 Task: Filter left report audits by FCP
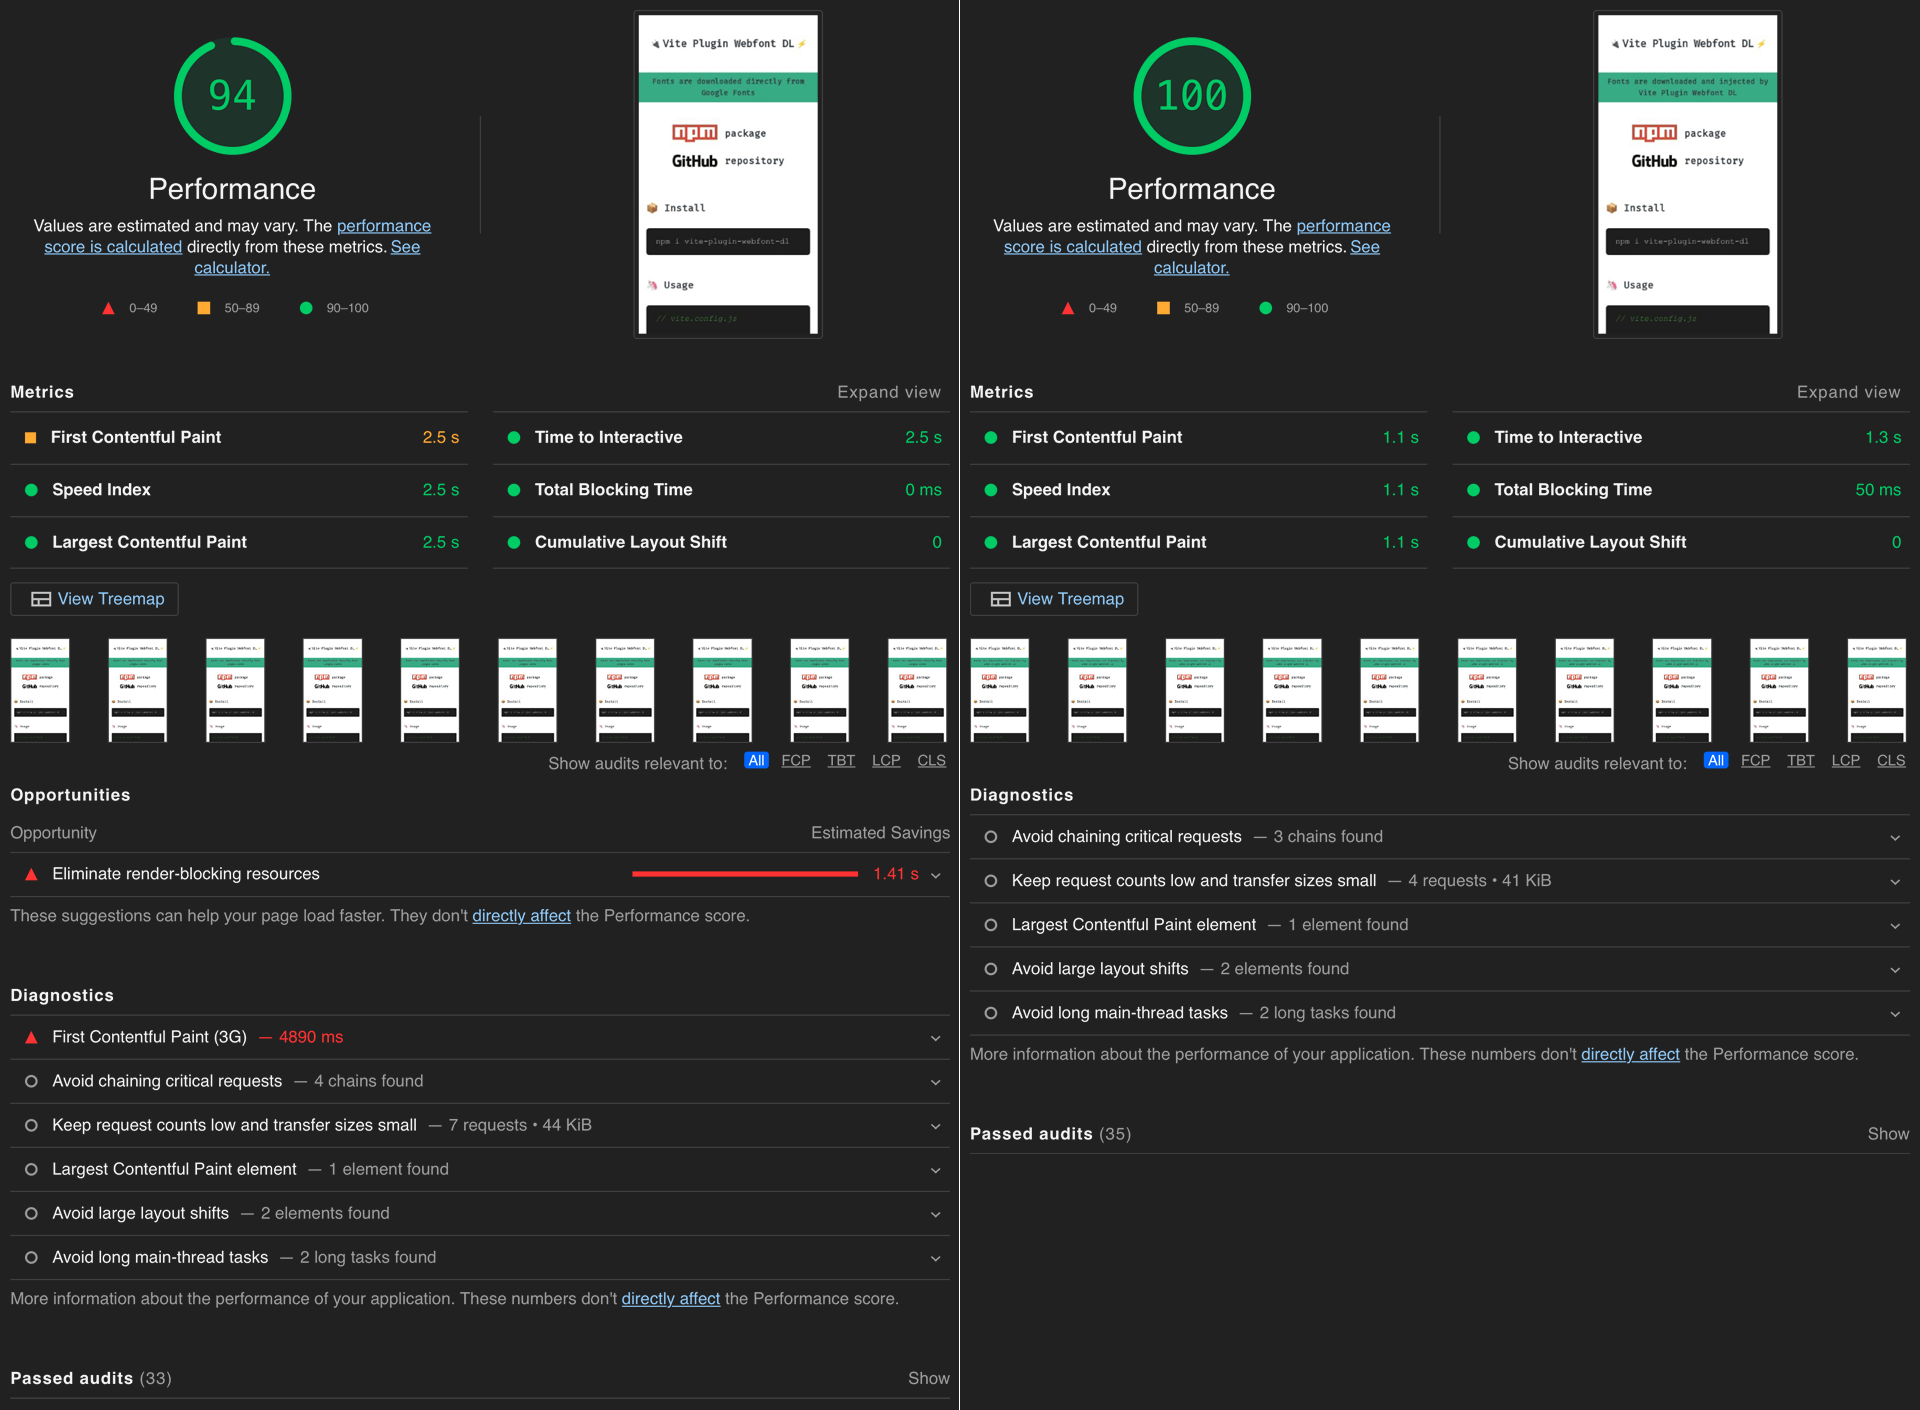coord(795,761)
